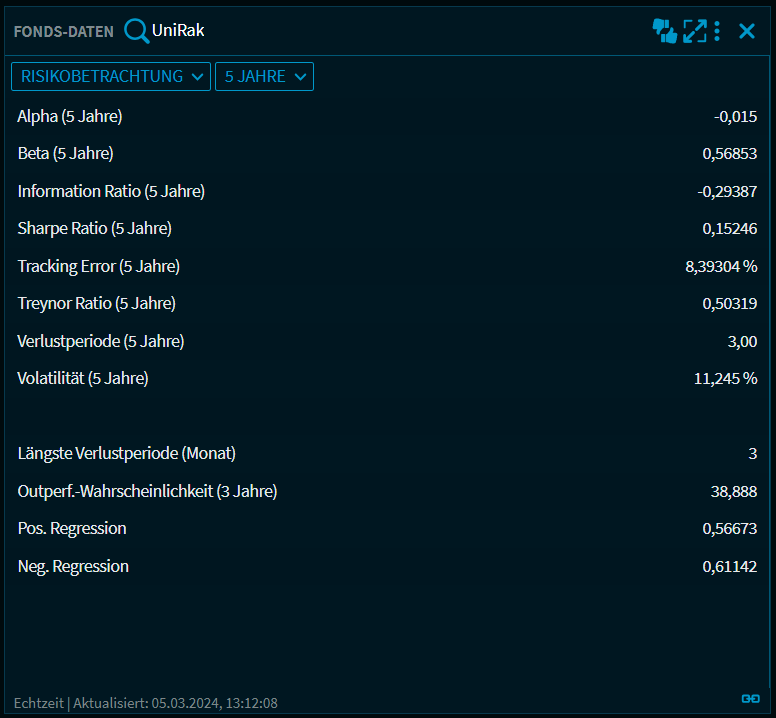Click the Beta value 0,56853
The width and height of the screenshot is (776, 718).
(x=729, y=154)
